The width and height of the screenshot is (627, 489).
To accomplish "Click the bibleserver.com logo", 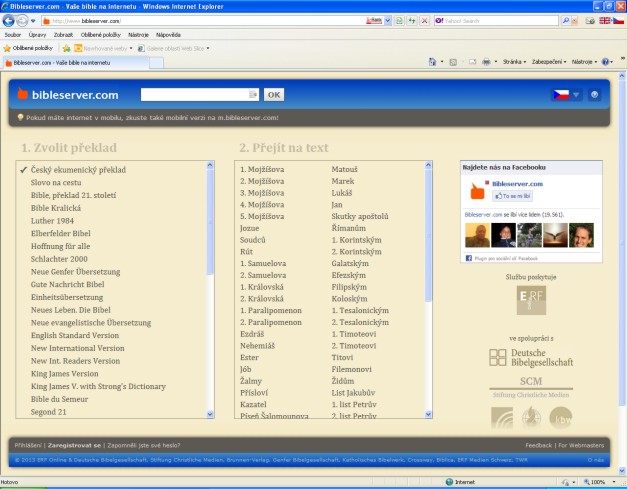I will point(68,95).
